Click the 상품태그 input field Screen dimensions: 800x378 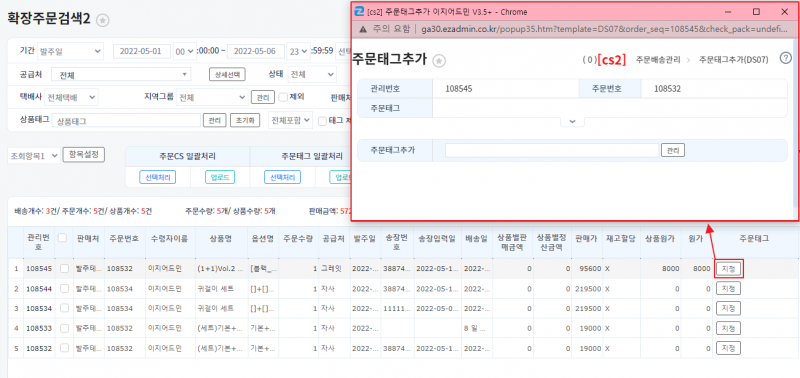click(126, 121)
